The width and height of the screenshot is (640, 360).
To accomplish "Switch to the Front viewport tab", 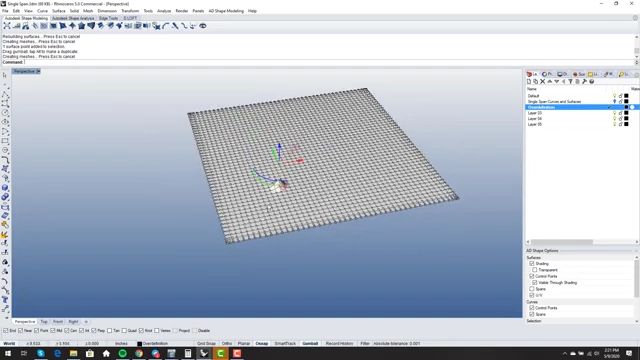I will tap(58, 322).
